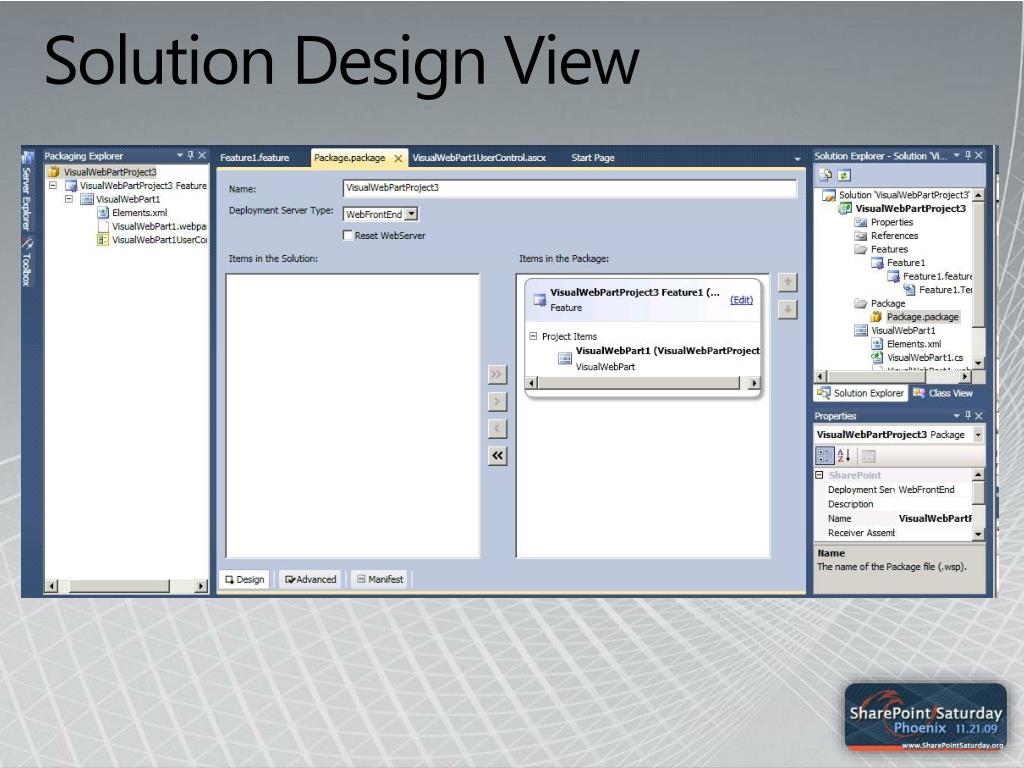Click the Edit link on Feature1
The height and width of the screenshot is (768, 1024).
(x=741, y=300)
